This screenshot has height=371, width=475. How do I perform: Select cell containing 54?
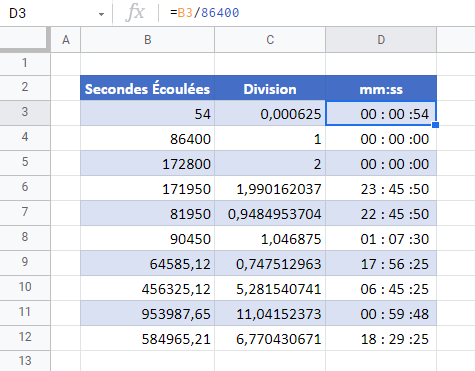point(147,113)
